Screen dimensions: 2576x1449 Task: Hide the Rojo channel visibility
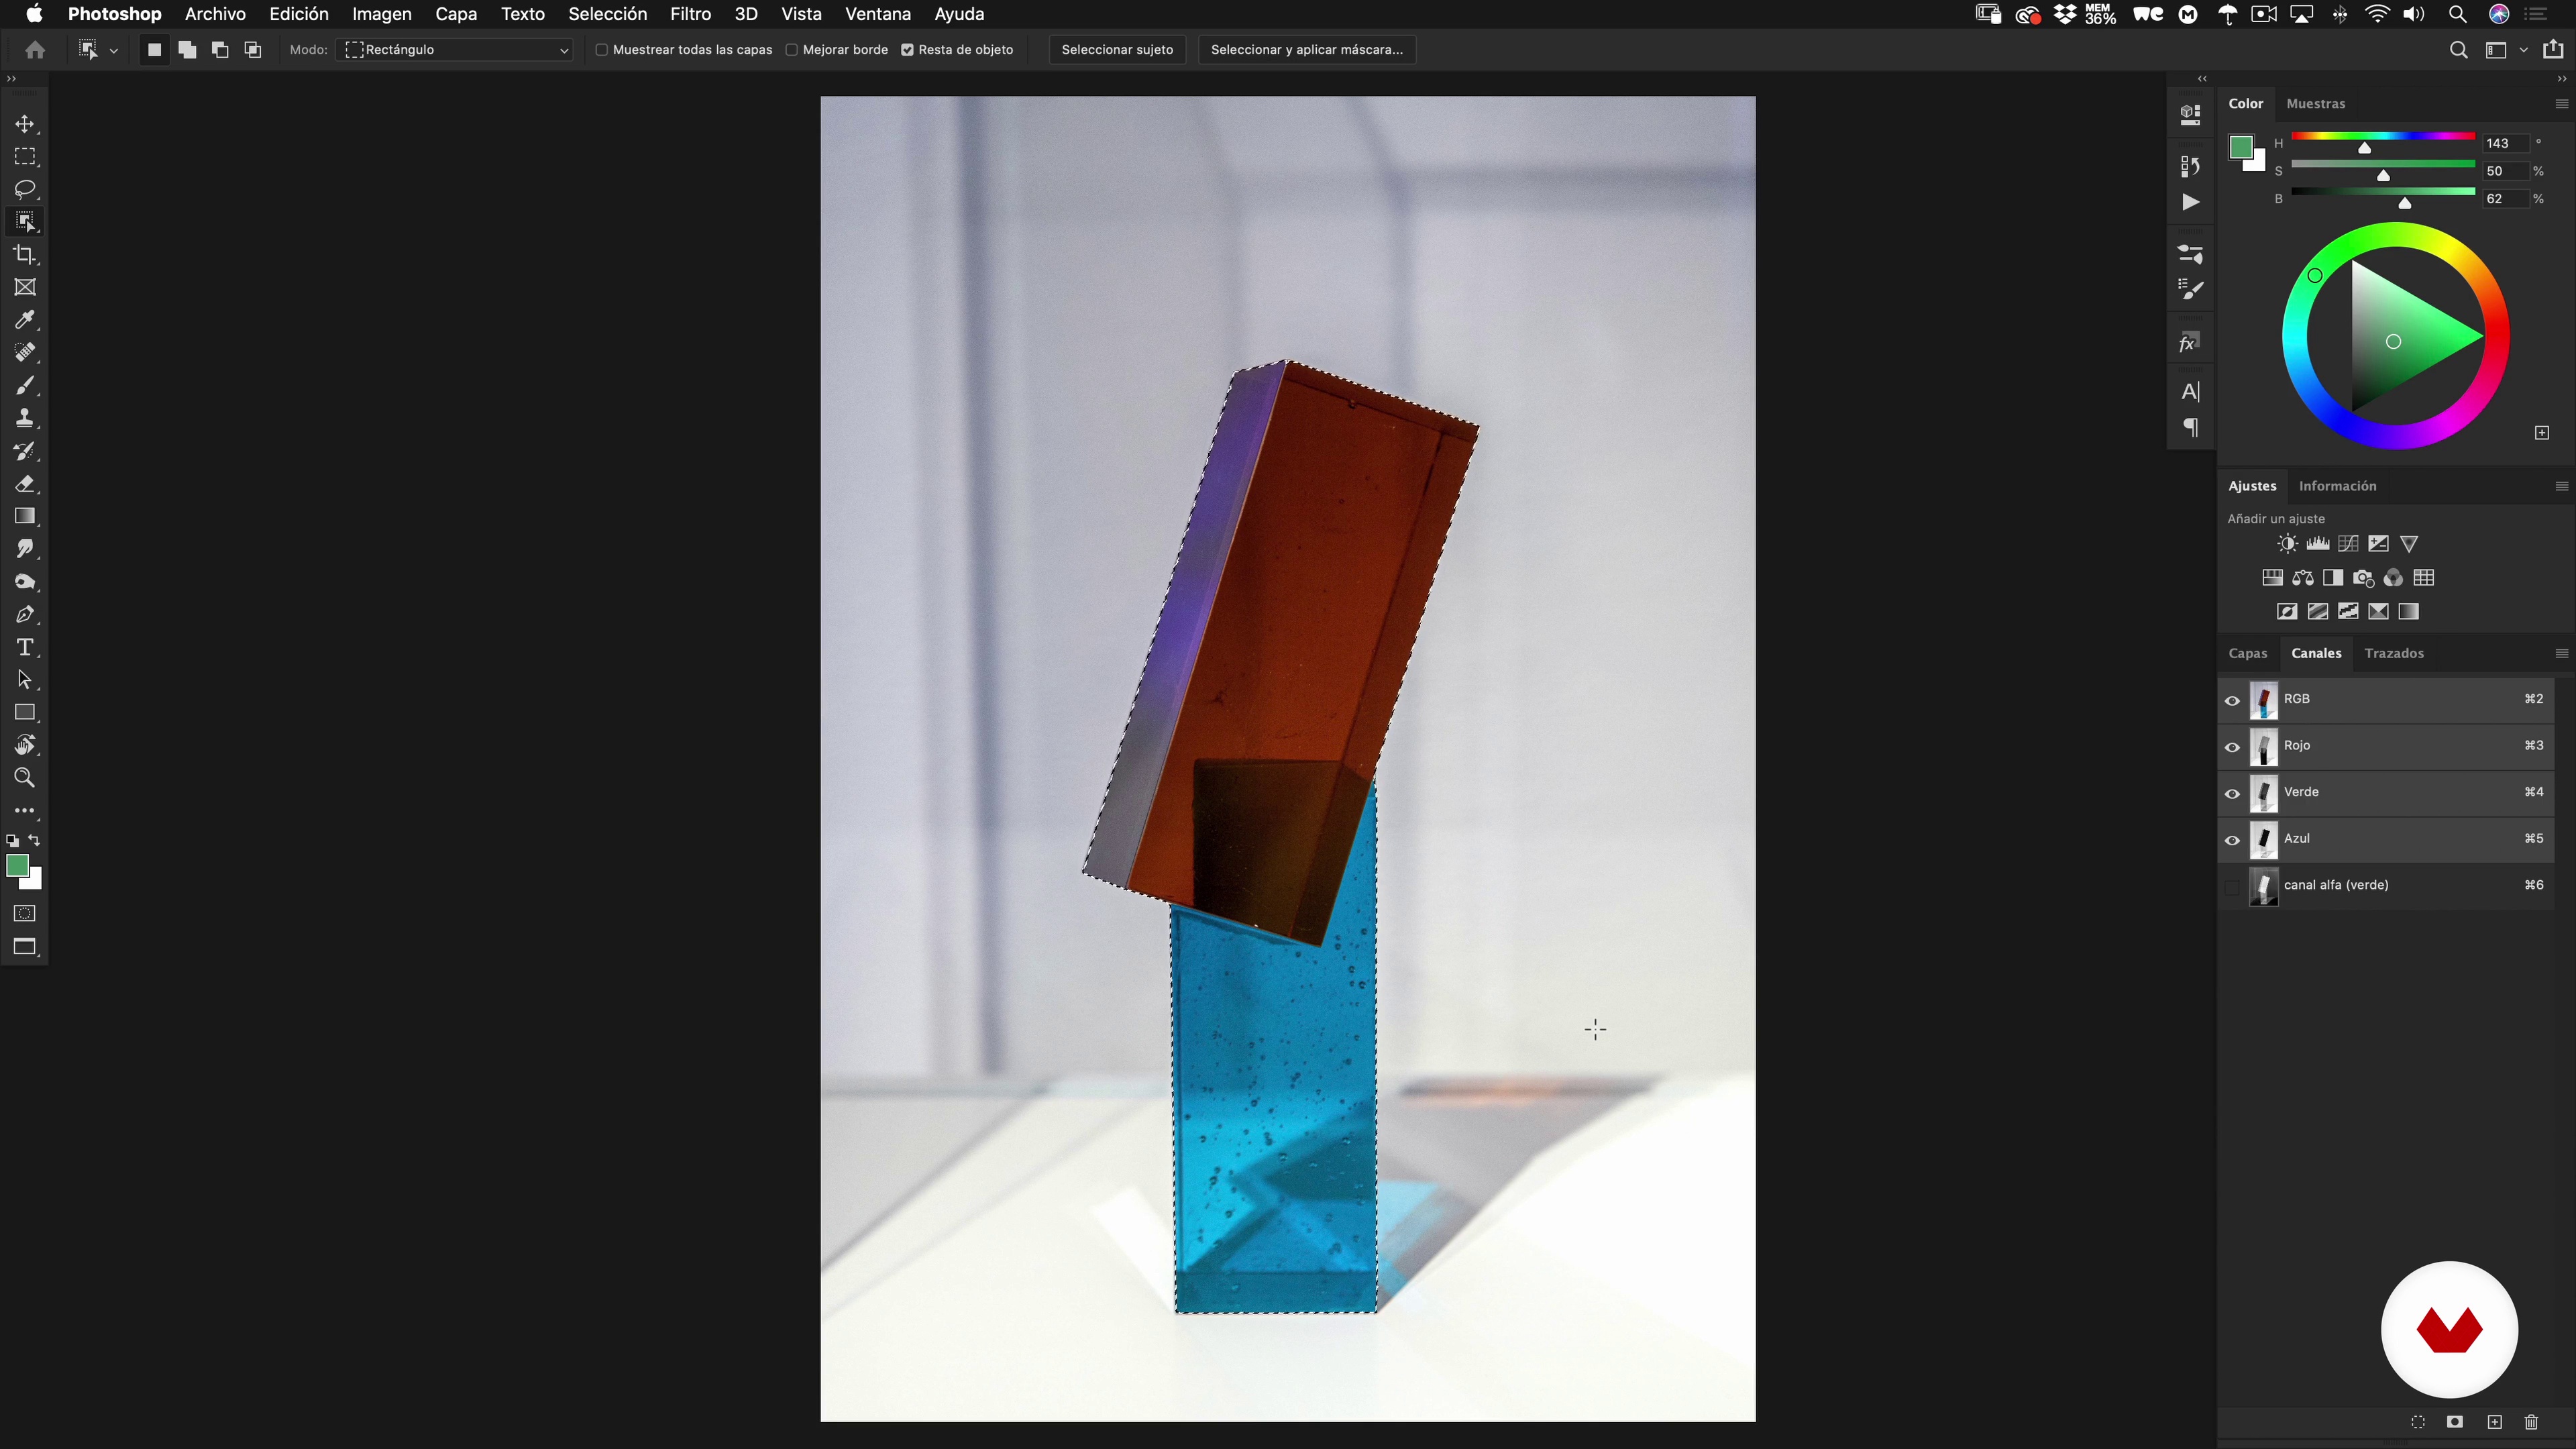pyautogui.click(x=2232, y=746)
